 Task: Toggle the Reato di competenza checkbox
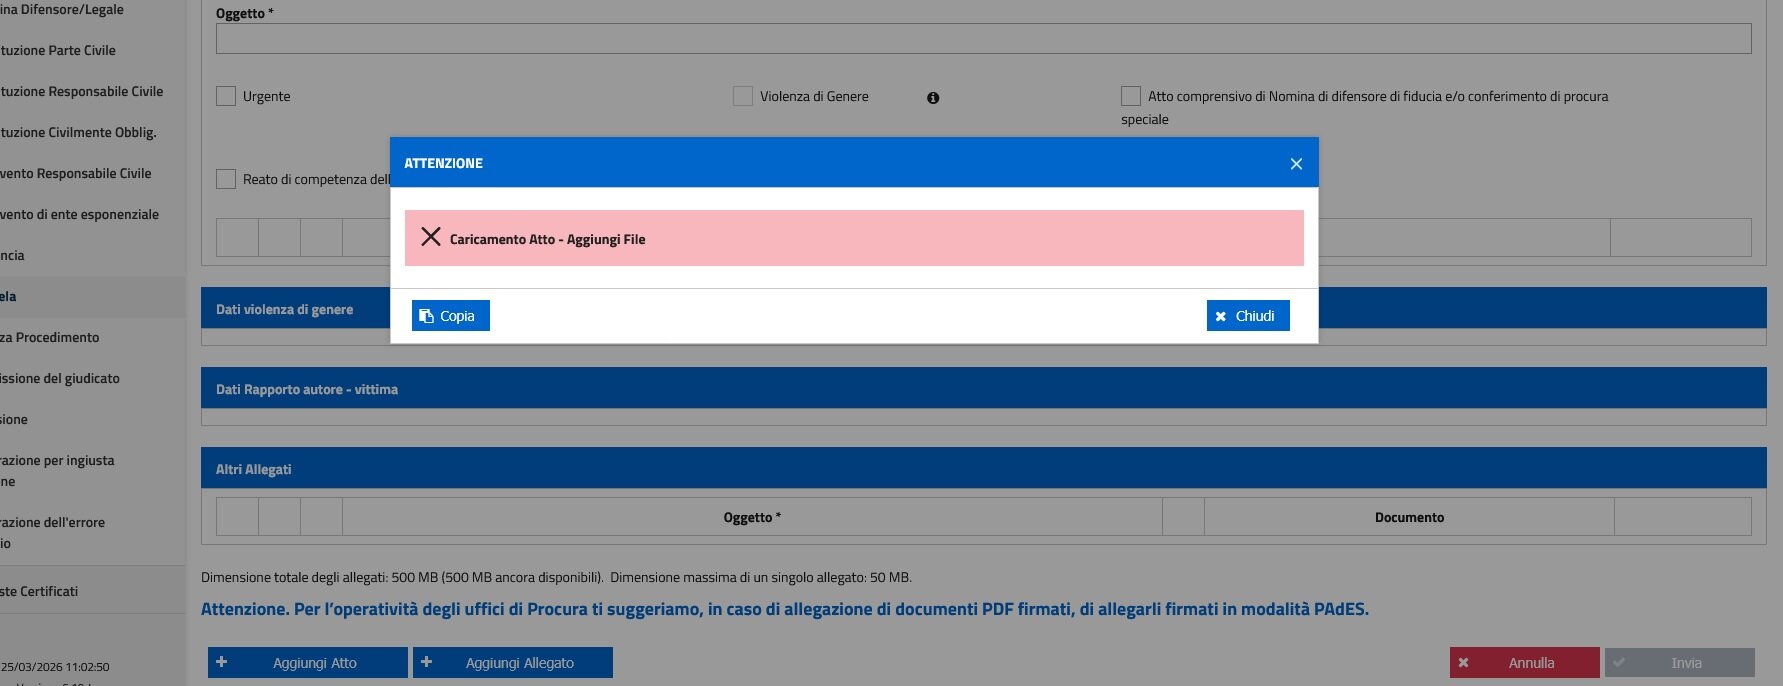click(226, 179)
